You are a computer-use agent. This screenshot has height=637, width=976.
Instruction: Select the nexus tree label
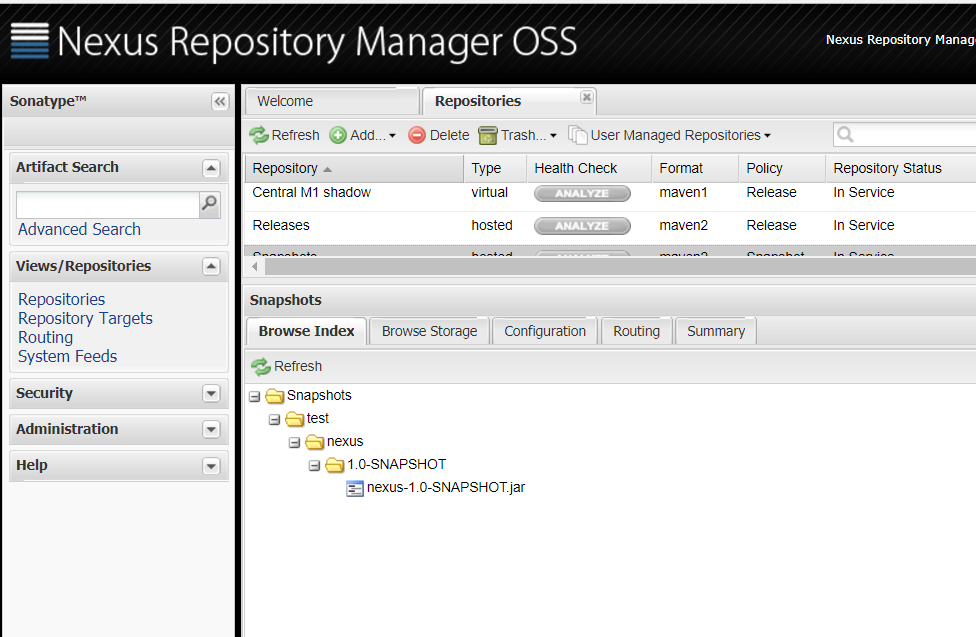point(345,441)
